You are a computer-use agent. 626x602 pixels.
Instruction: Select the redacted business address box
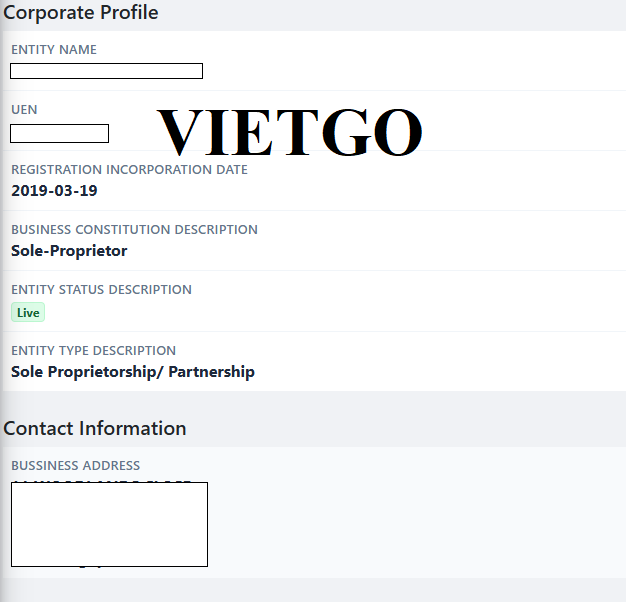[x=109, y=524]
